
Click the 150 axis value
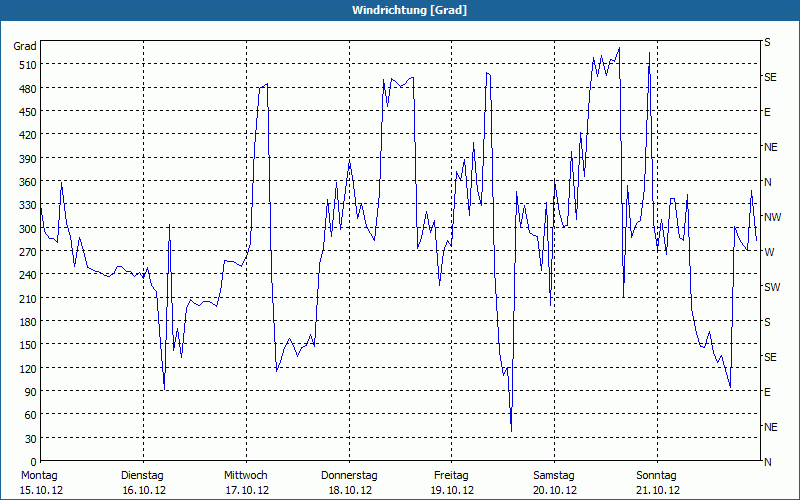28,345
